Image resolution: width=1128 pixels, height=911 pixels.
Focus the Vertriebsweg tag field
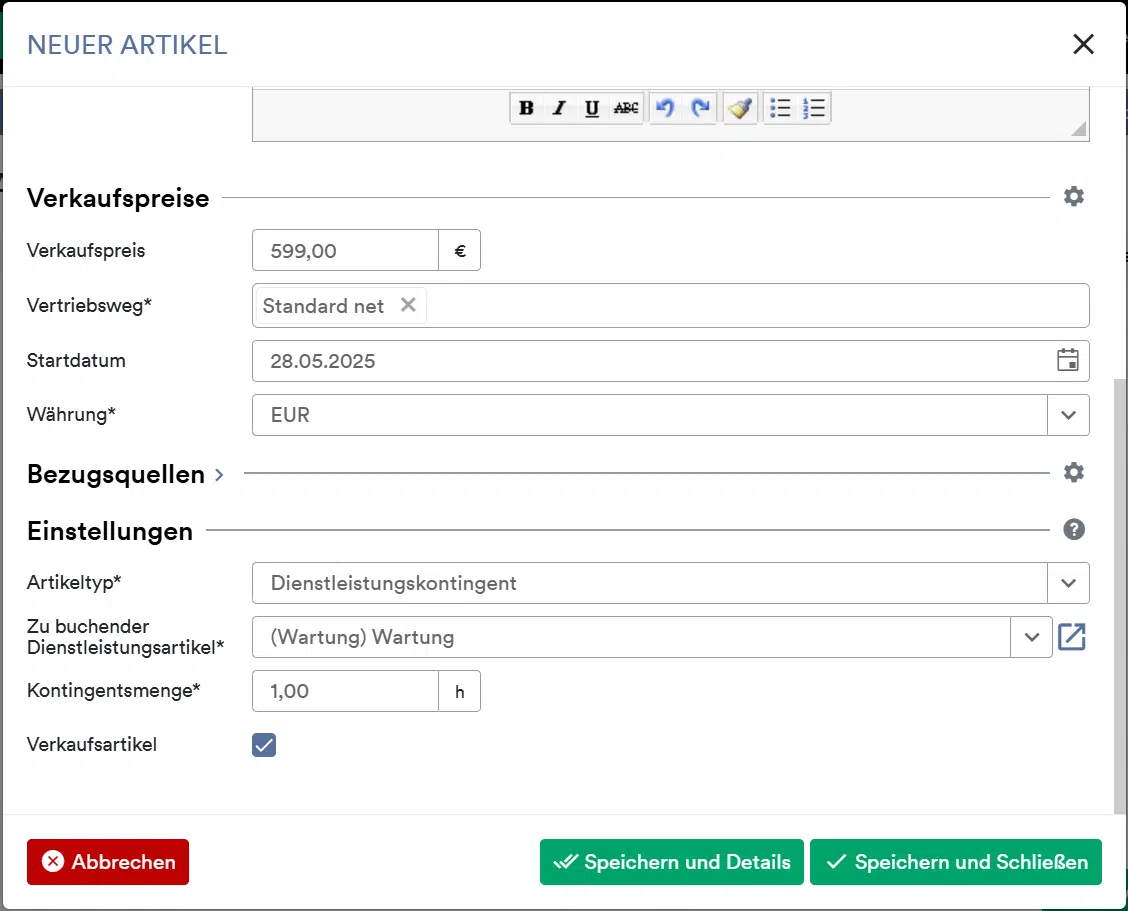pos(670,306)
